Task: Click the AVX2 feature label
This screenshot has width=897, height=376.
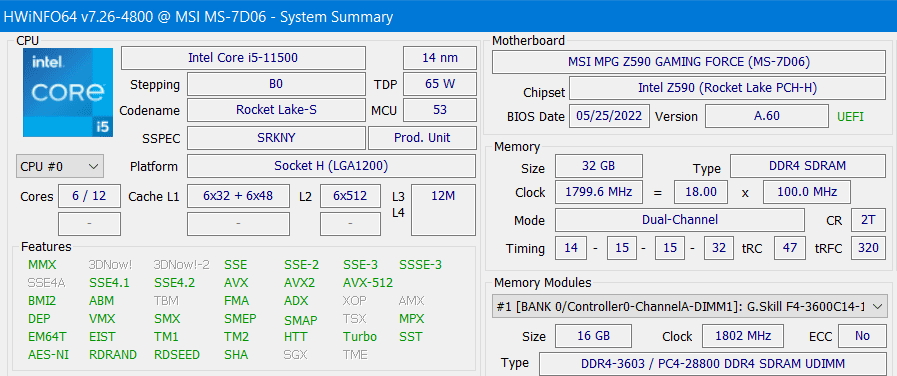Action: click(x=299, y=283)
